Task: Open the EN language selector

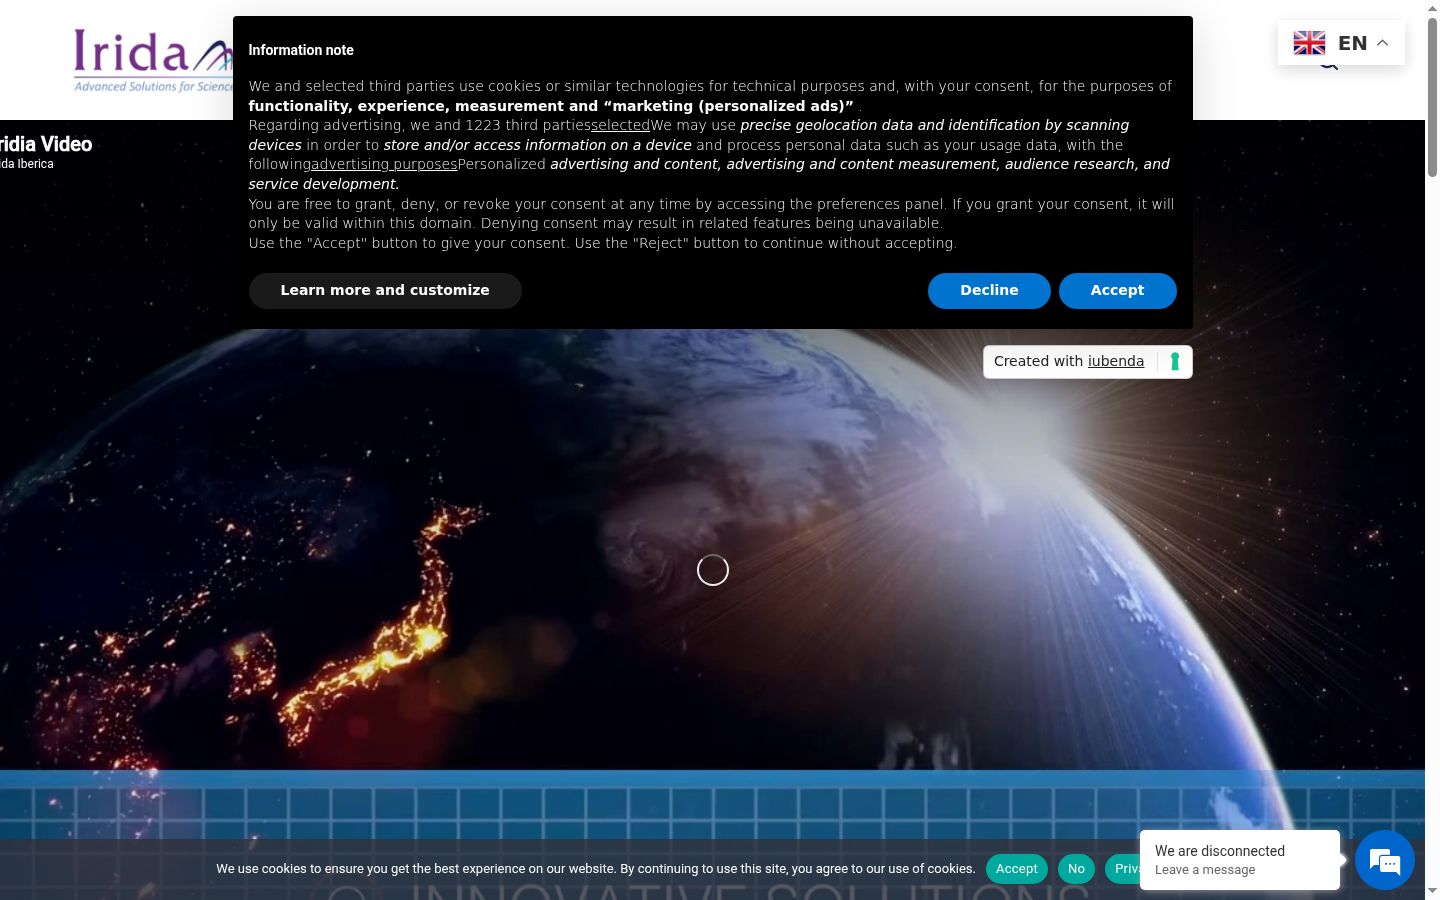Action: coord(1341,43)
